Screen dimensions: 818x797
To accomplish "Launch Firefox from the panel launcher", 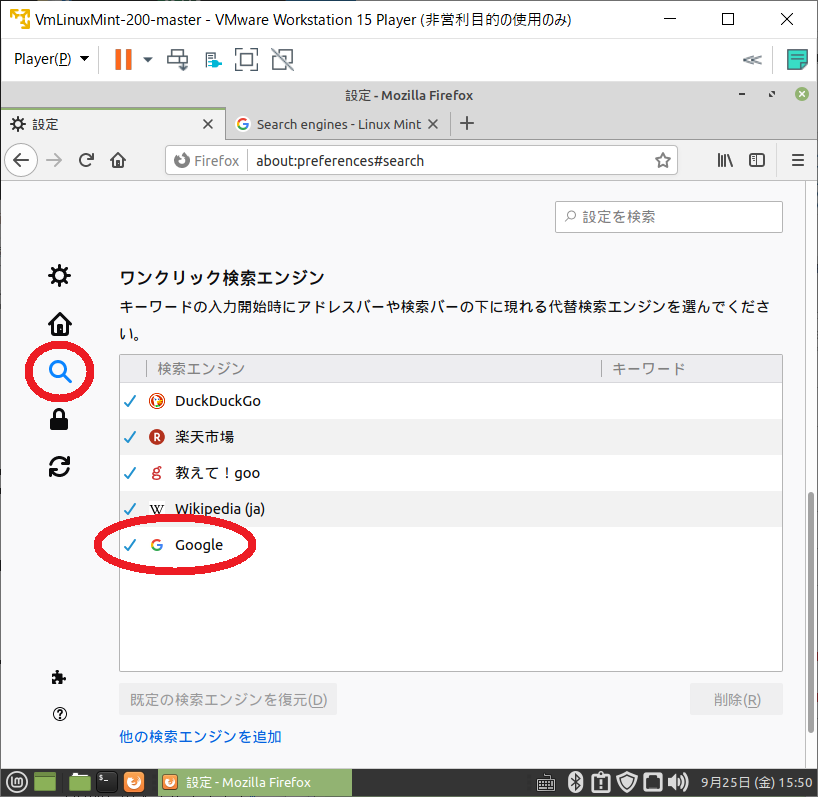I will [x=134, y=782].
